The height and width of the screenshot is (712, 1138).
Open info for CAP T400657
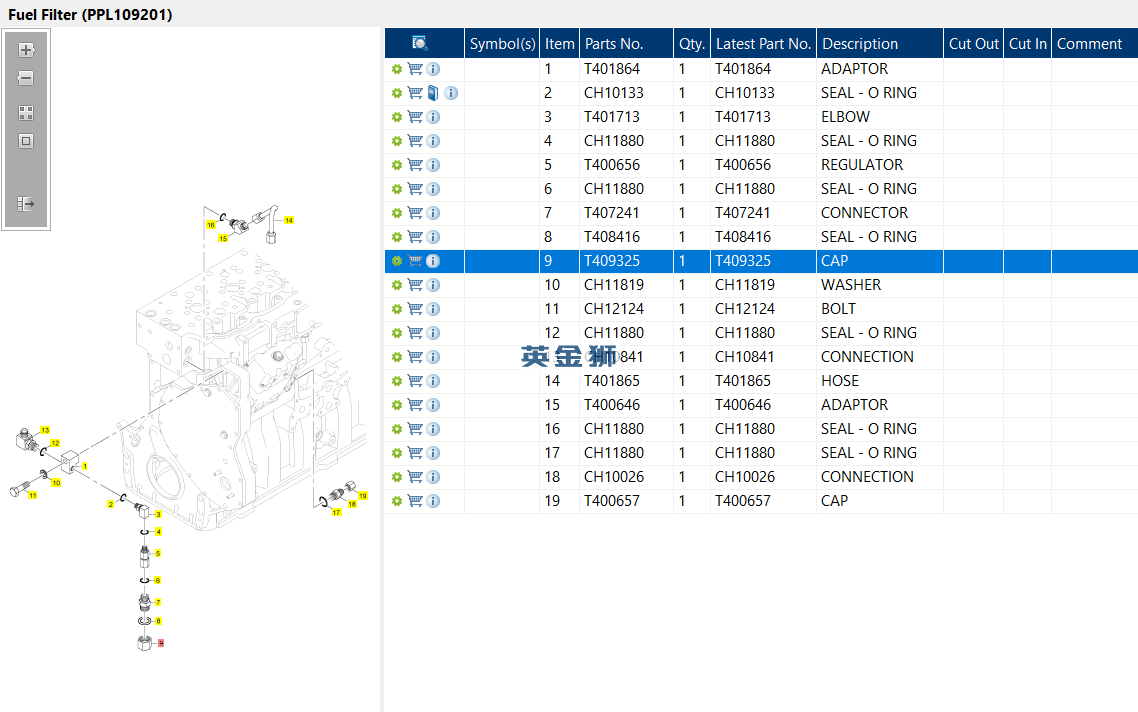click(x=433, y=500)
